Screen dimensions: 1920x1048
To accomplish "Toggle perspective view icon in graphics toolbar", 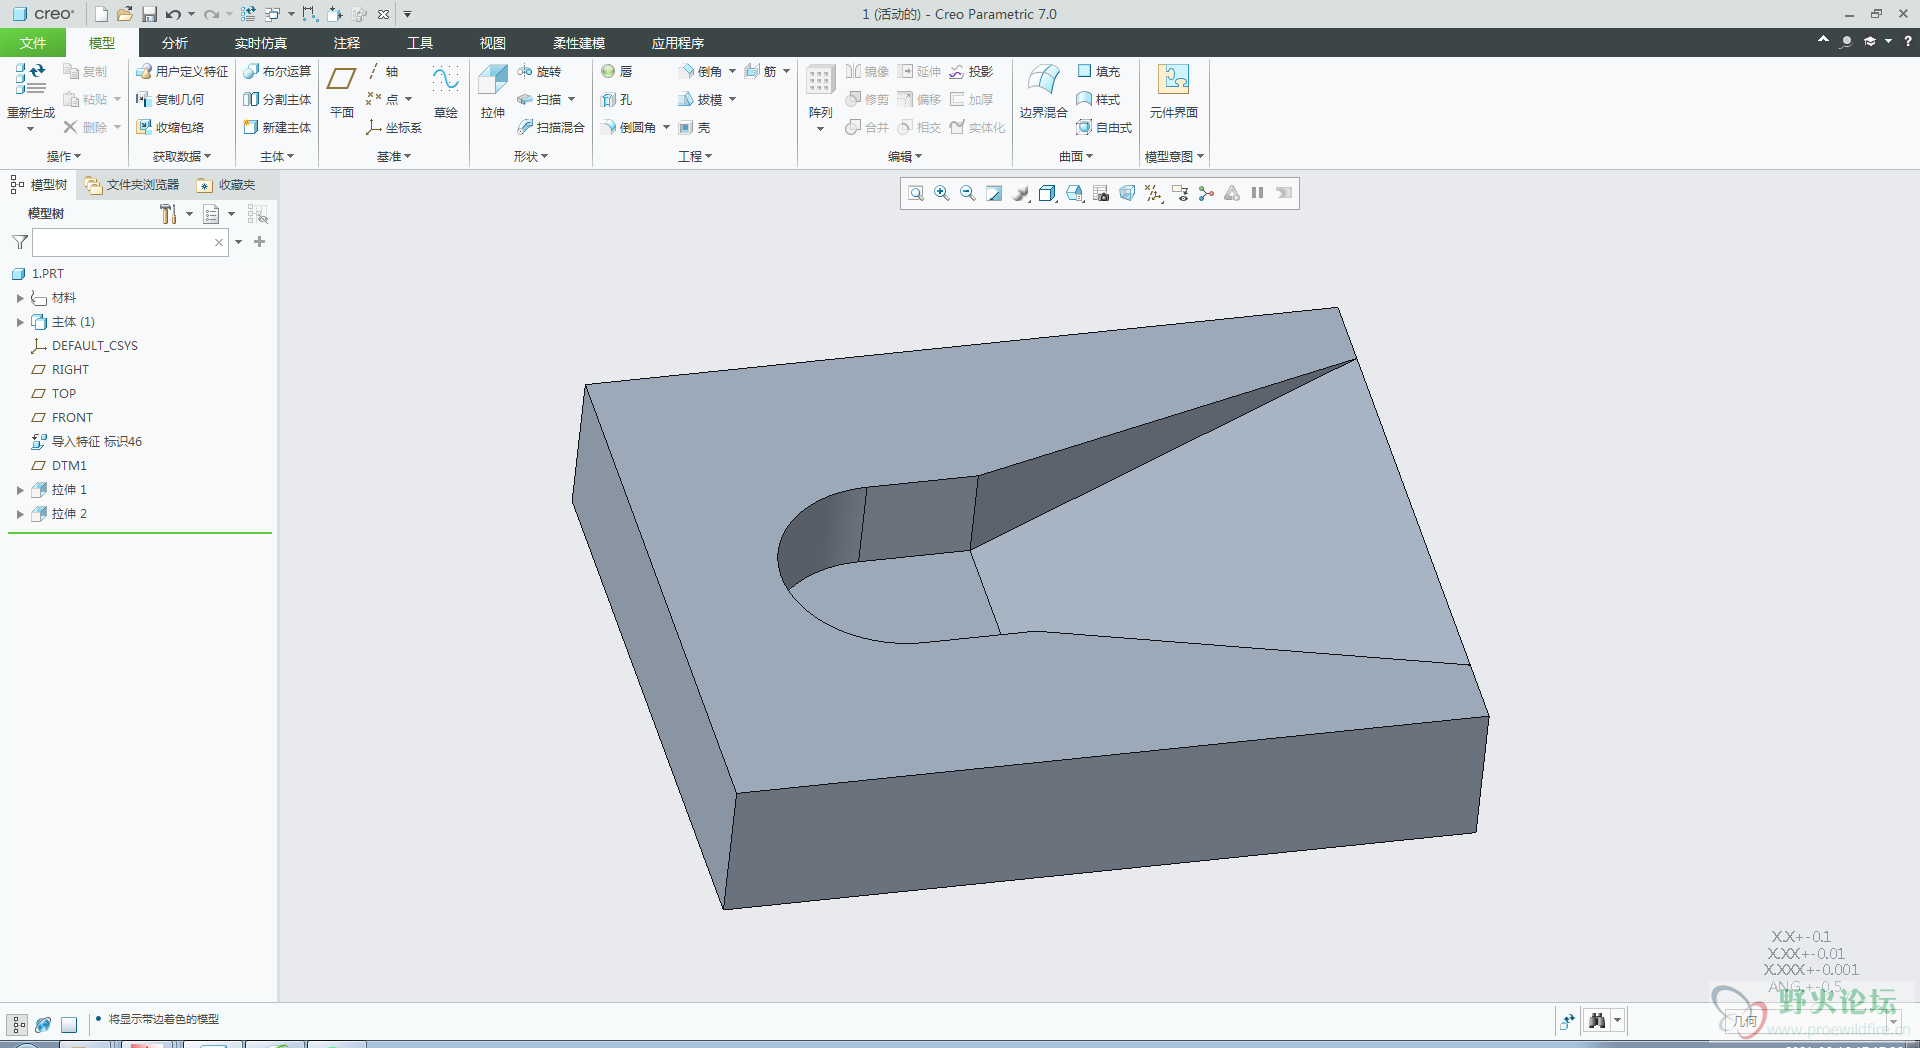I will pos(1127,193).
